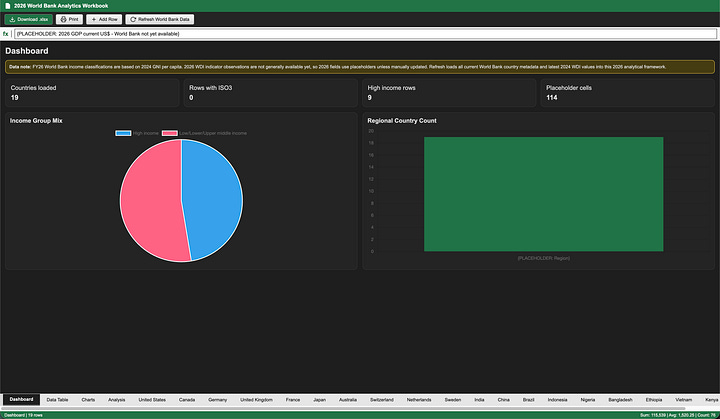Open the India sheet tab
The height and width of the screenshot is (419, 720).
point(479,400)
